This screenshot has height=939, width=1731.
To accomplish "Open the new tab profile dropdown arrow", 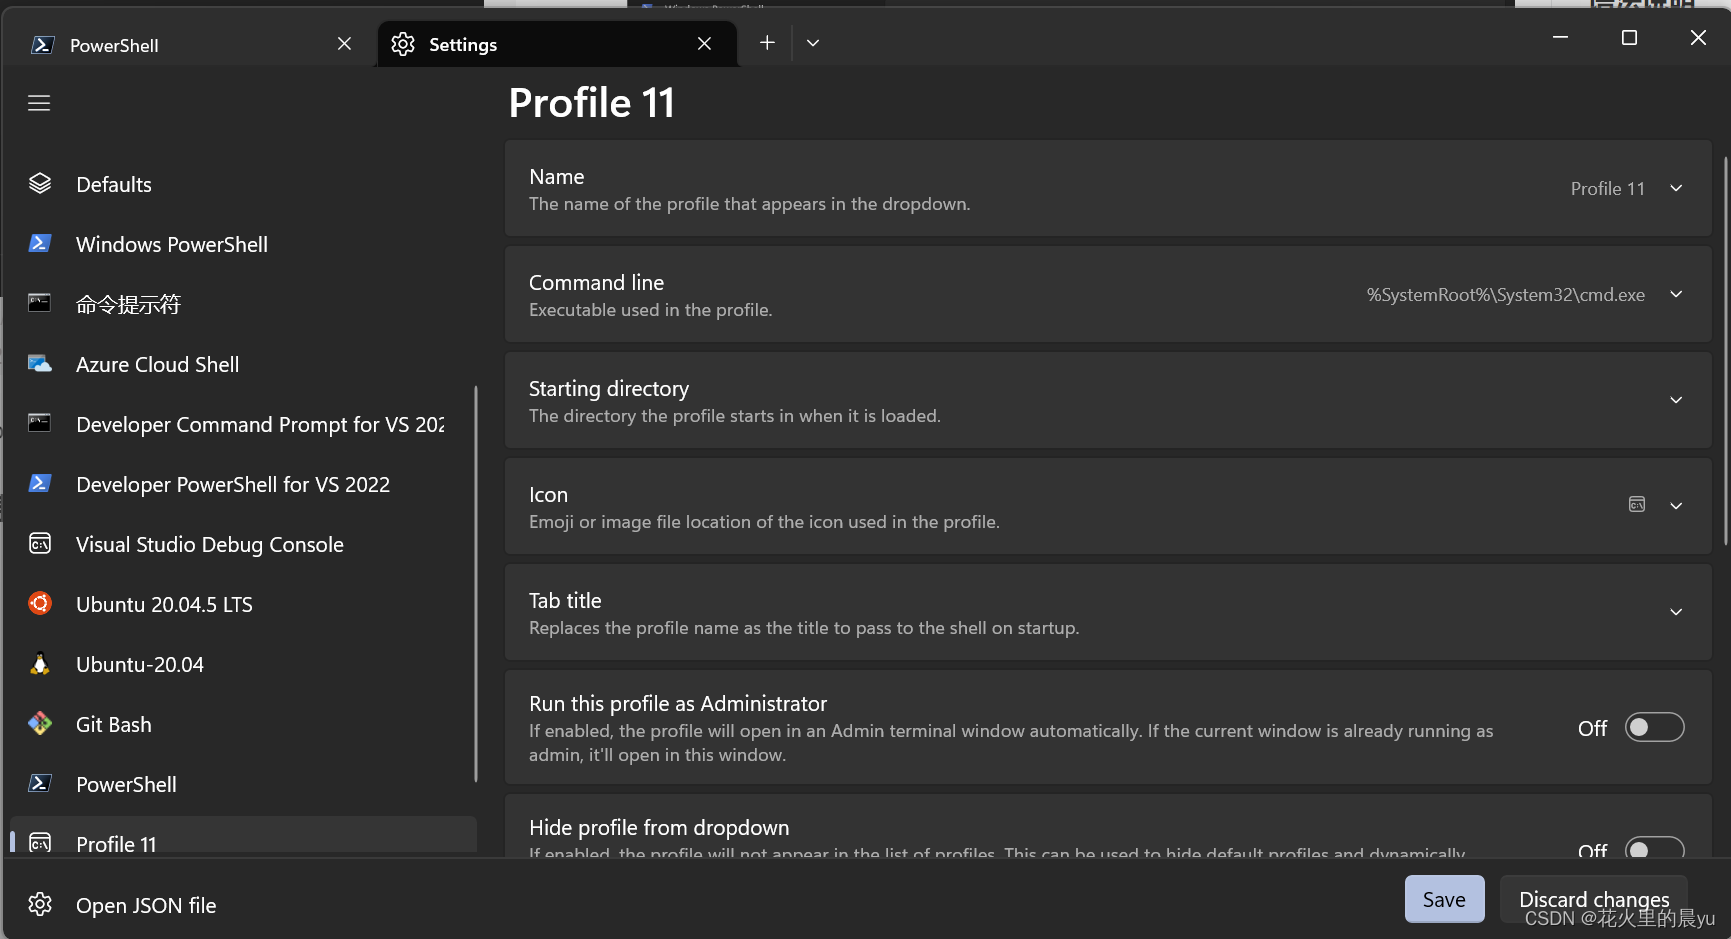I will pyautogui.click(x=813, y=43).
